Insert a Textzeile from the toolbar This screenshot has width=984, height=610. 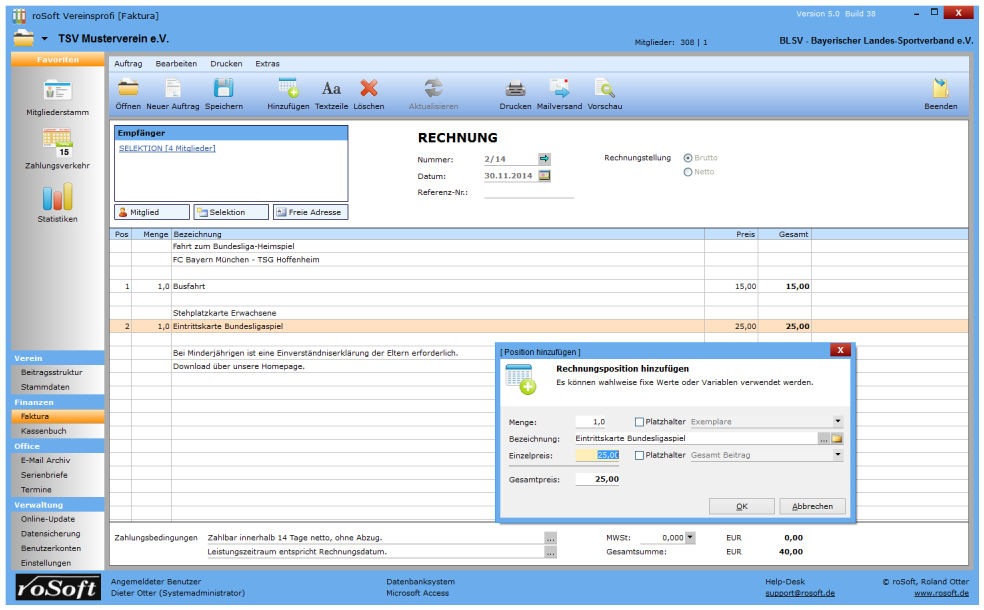click(331, 89)
